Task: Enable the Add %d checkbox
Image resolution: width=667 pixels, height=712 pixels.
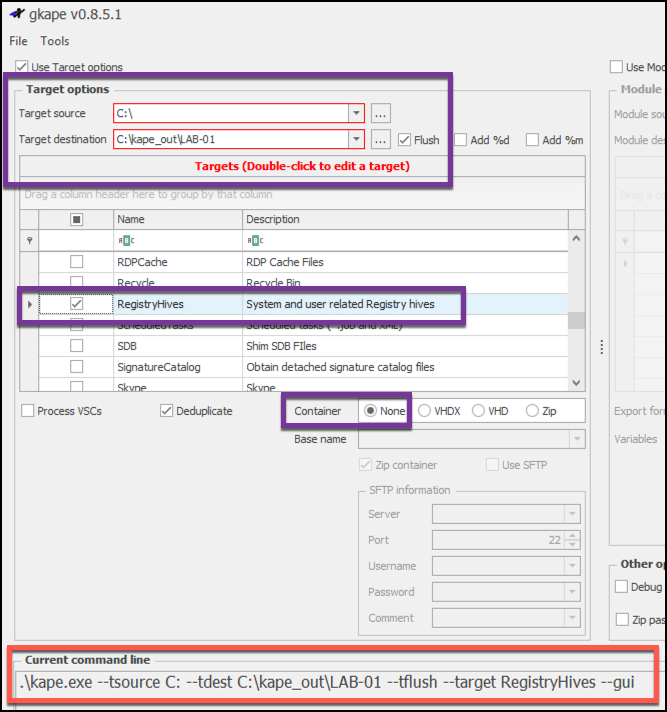Action: 460,140
